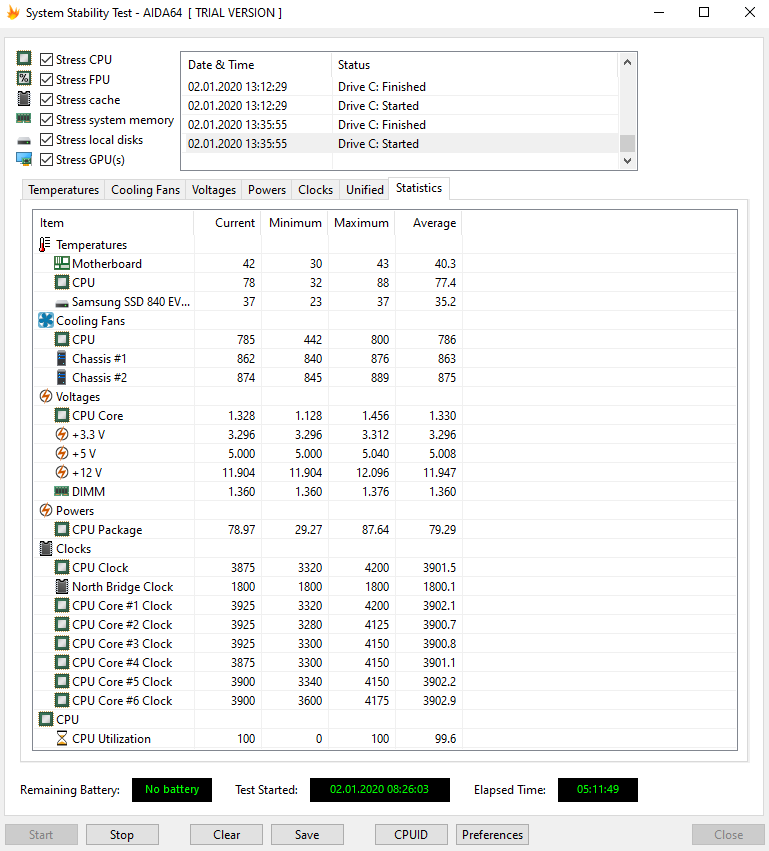769x851 pixels.
Task: Click the blue fan icon of Cooling Fans group
Action: (46, 320)
